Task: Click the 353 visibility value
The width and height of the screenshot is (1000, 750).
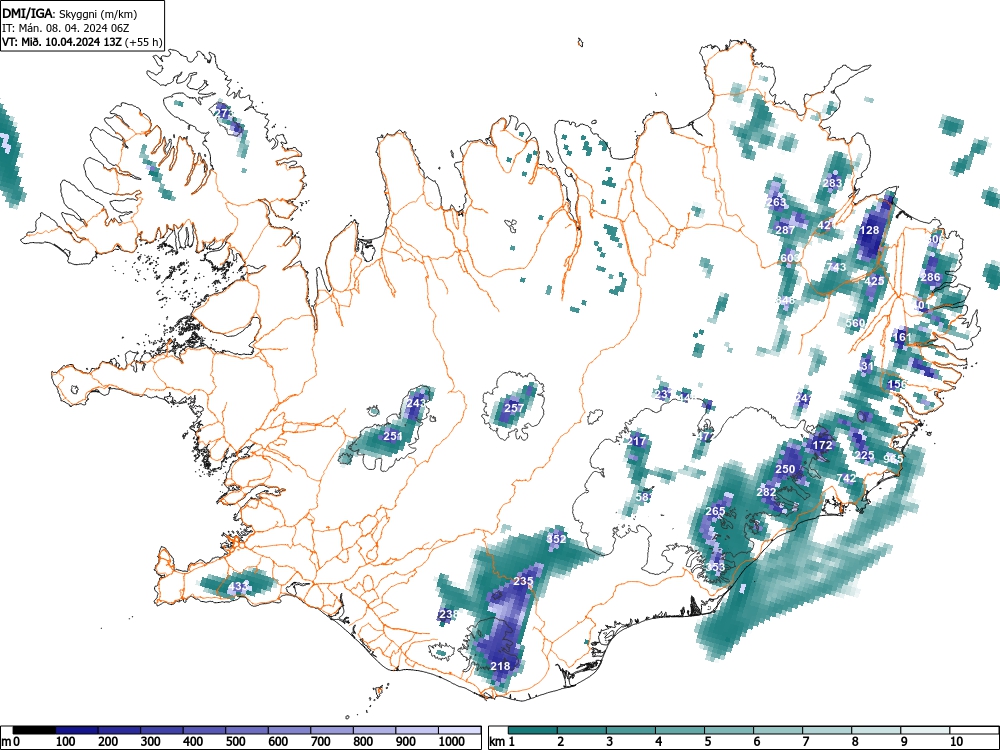Action: pos(716,567)
